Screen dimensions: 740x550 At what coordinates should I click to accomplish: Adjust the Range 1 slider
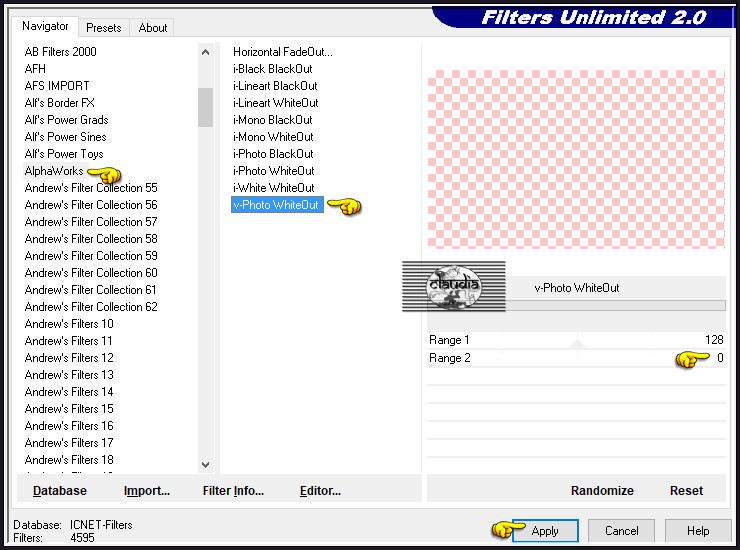576,340
